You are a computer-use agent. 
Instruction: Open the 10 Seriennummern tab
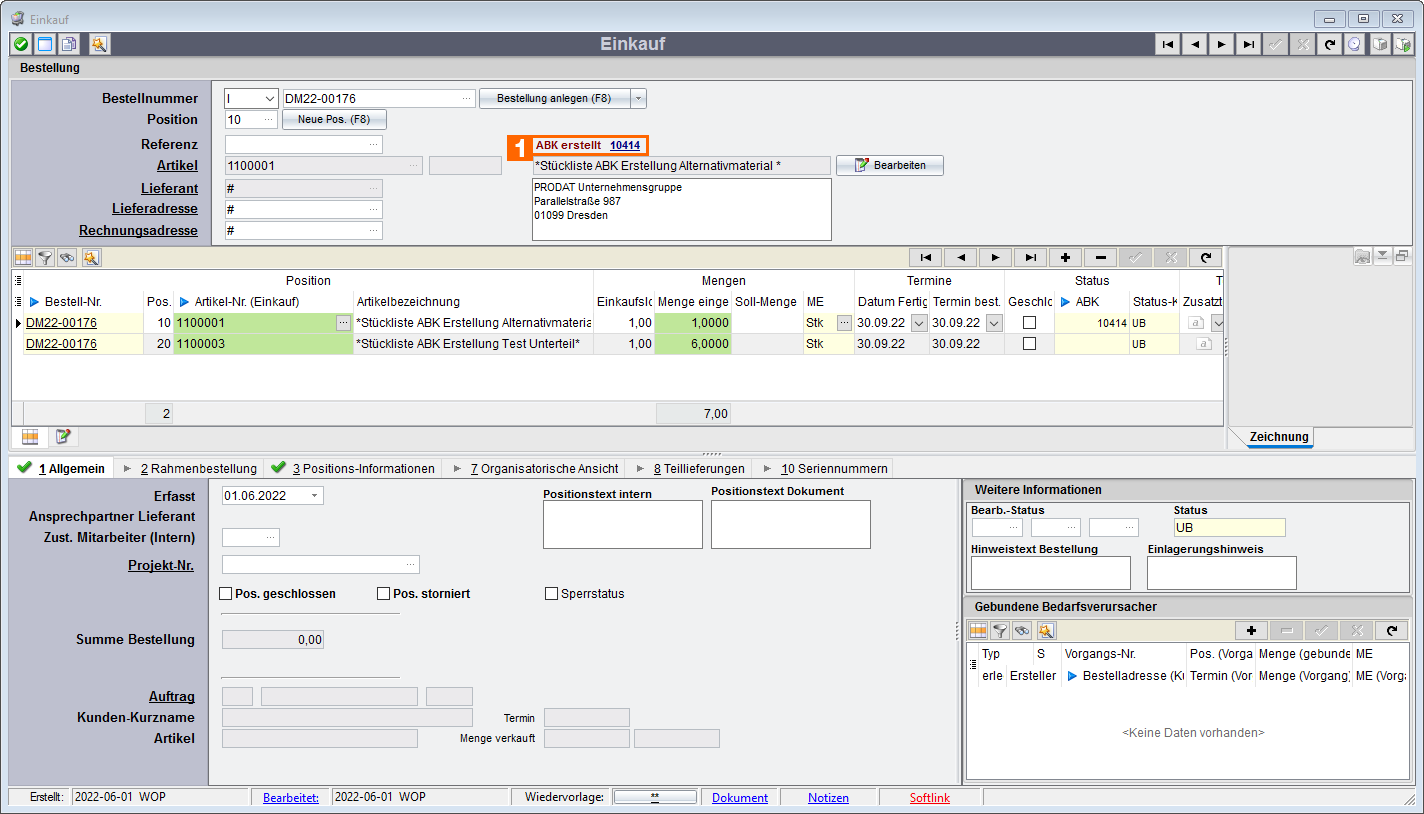[x=824, y=469]
